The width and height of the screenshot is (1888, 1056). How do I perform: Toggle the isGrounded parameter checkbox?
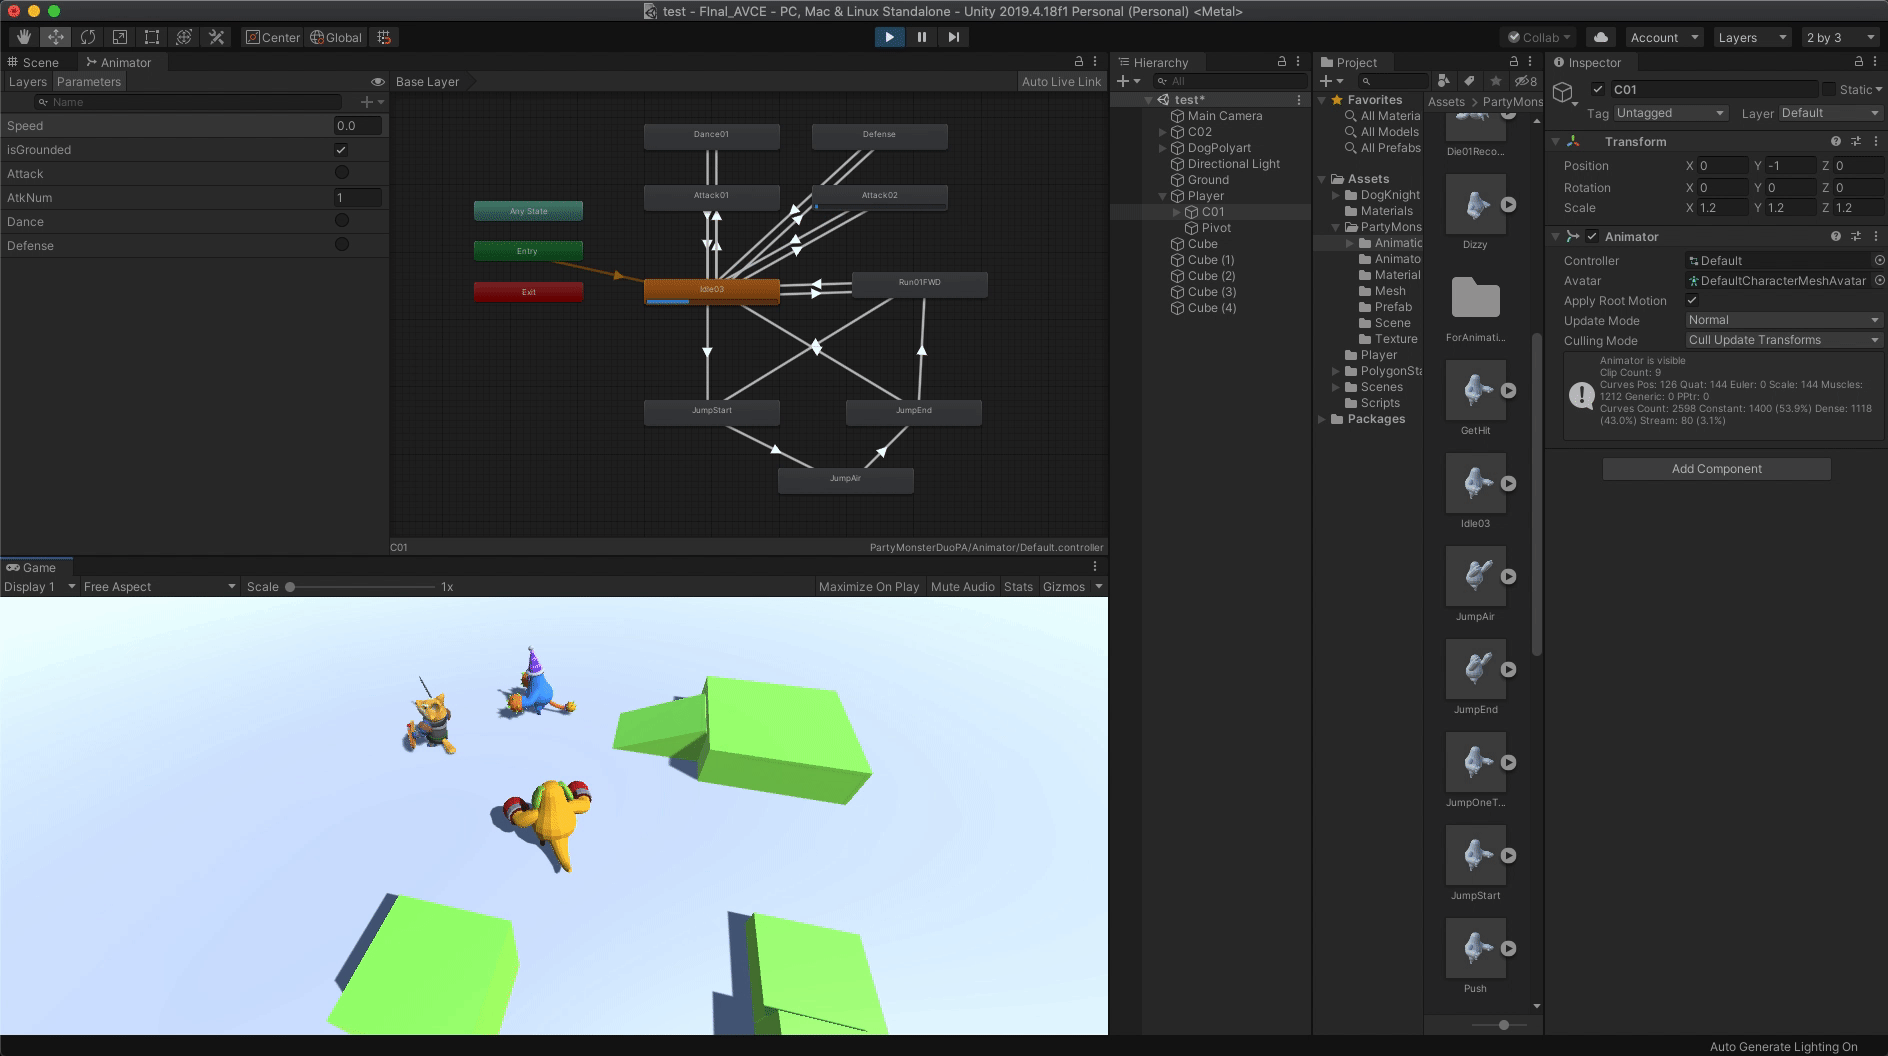pos(341,150)
